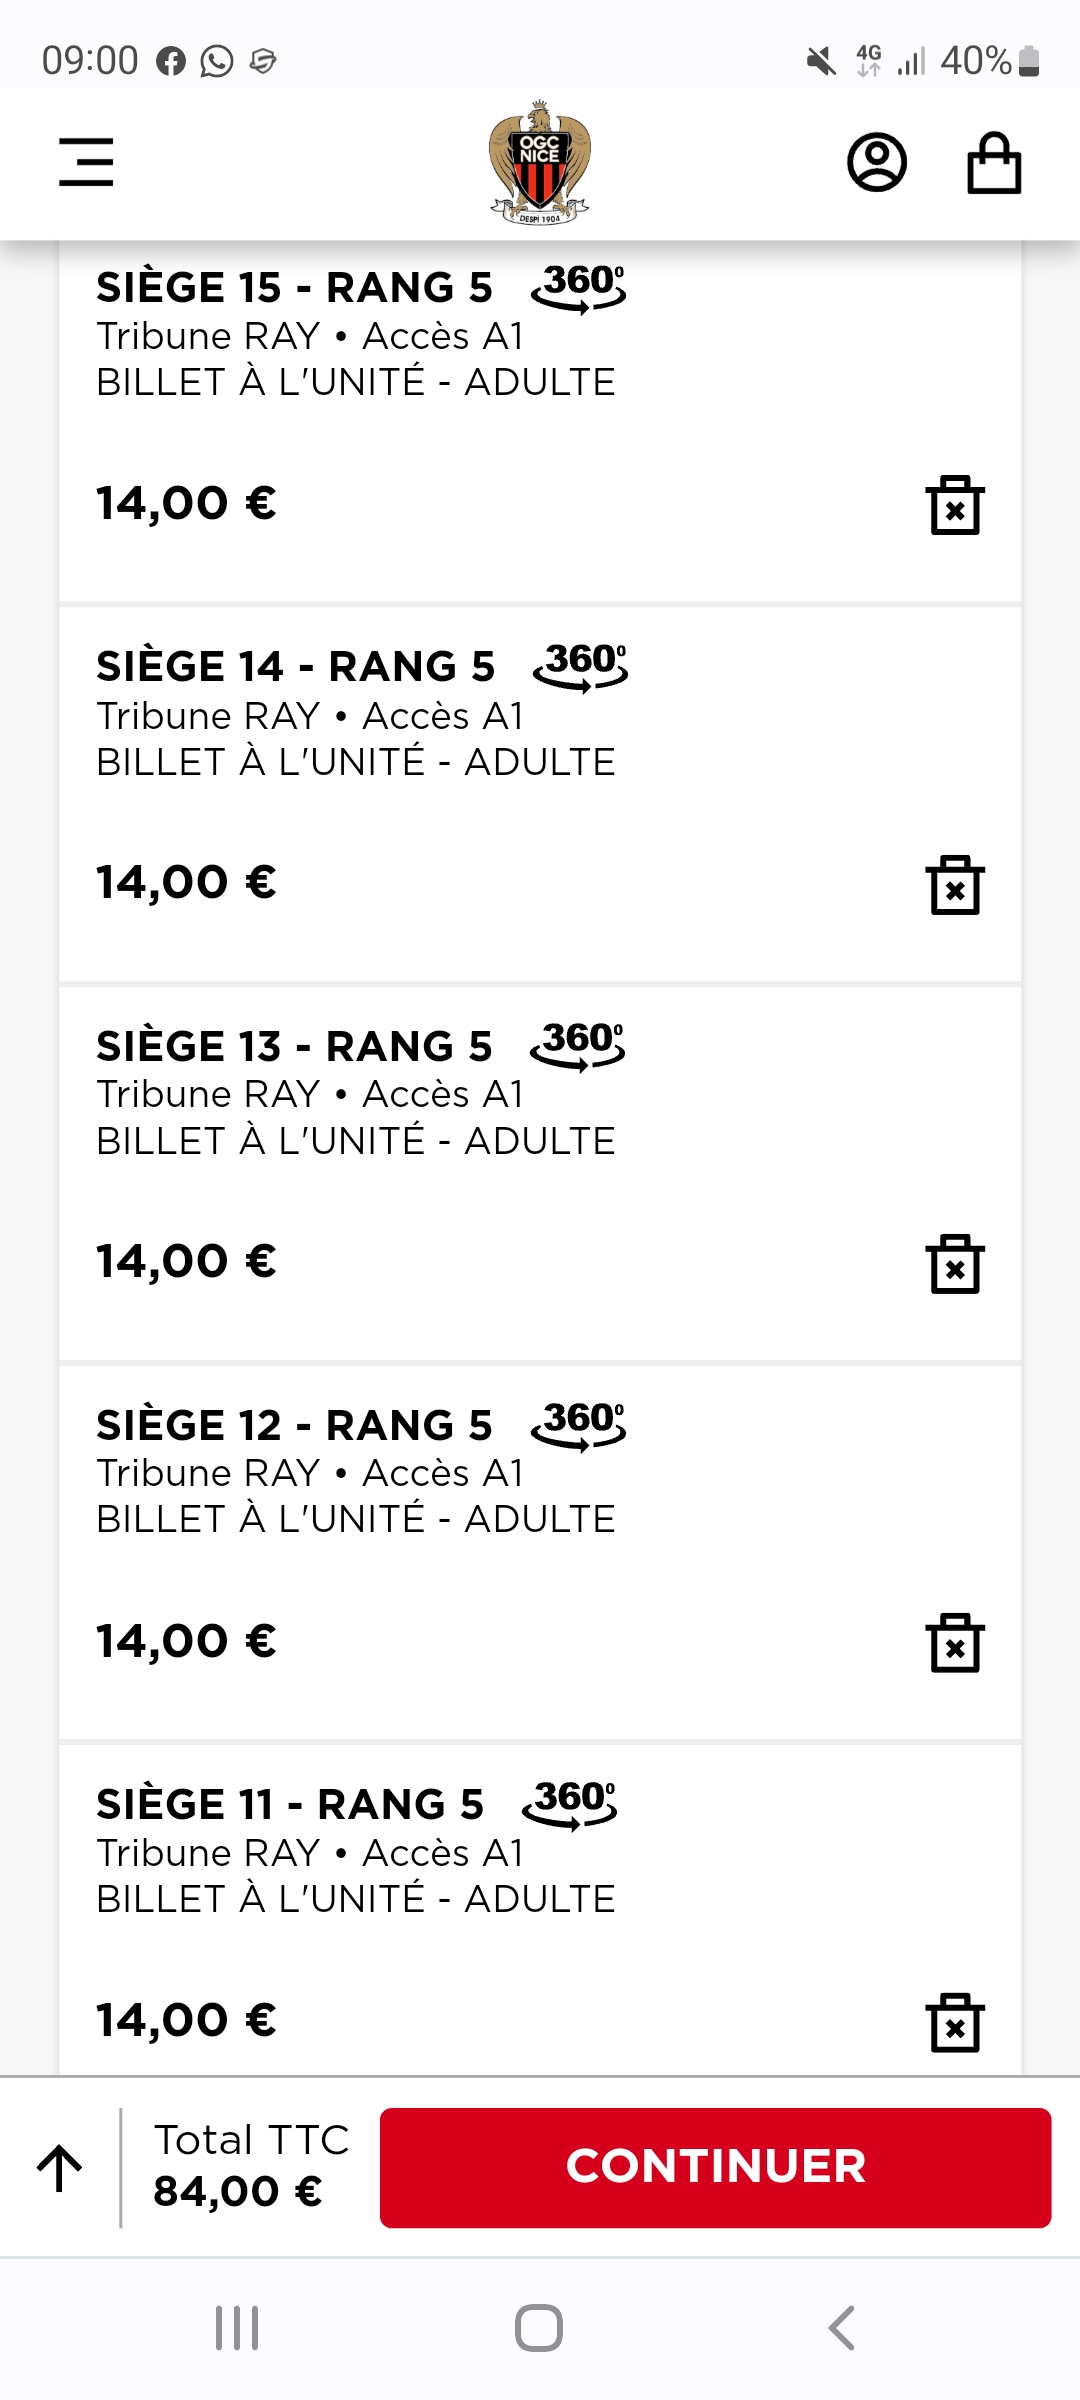Show 360° view from Siège 13
The width and height of the screenshot is (1080, 2400).
(x=579, y=1045)
